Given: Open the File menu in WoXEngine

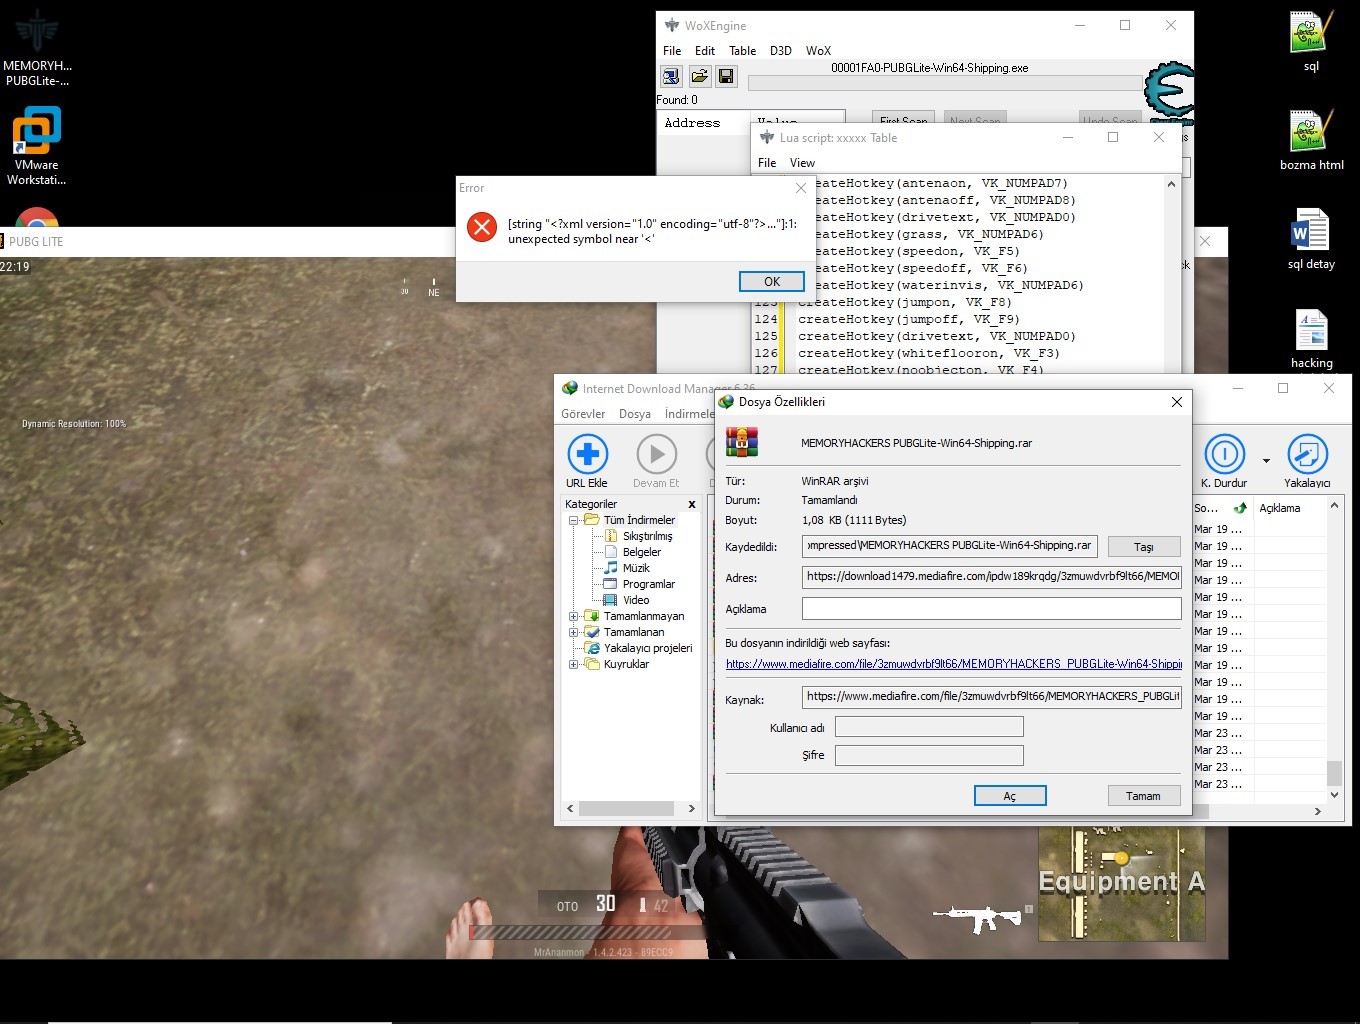Looking at the screenshot, I should [672, 51].
